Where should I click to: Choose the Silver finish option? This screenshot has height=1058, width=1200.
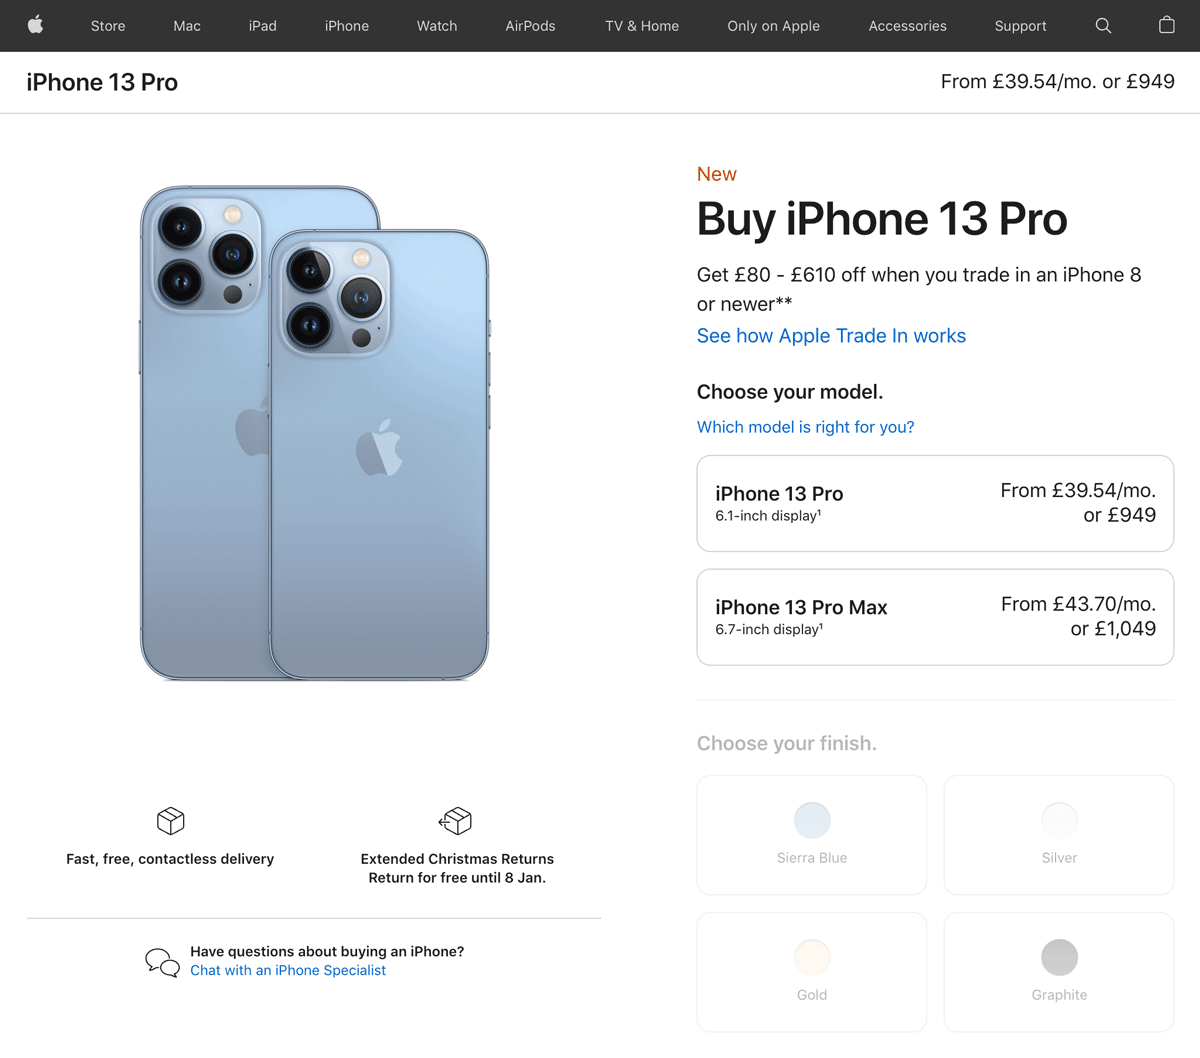click(1058, 835)
